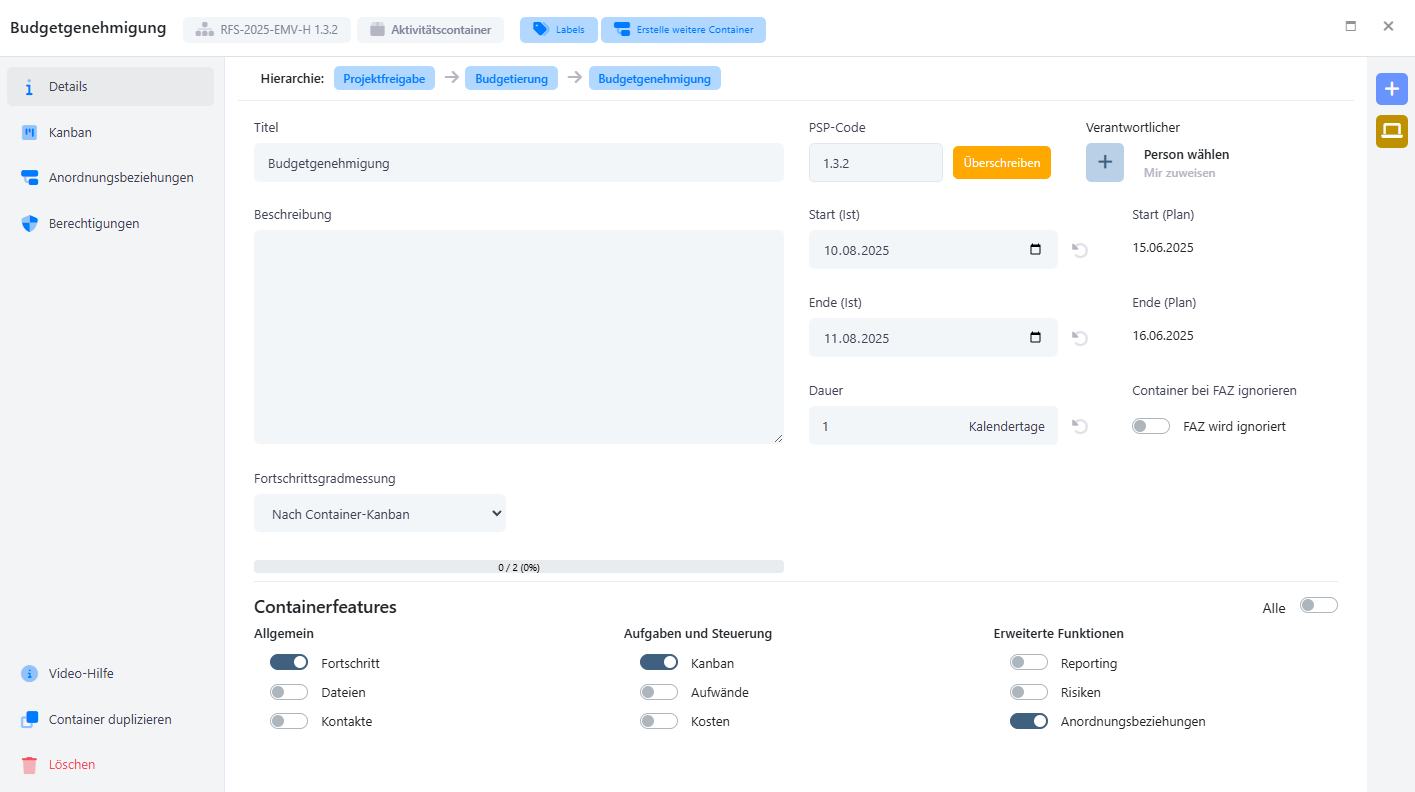Open the Details tab in sidebar
This screenshot has height=792, width=1415.
(x=110, y=87)
